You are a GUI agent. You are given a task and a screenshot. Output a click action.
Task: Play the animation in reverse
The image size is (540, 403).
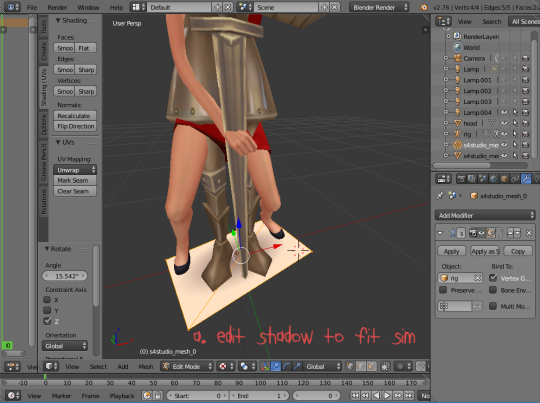376,395
